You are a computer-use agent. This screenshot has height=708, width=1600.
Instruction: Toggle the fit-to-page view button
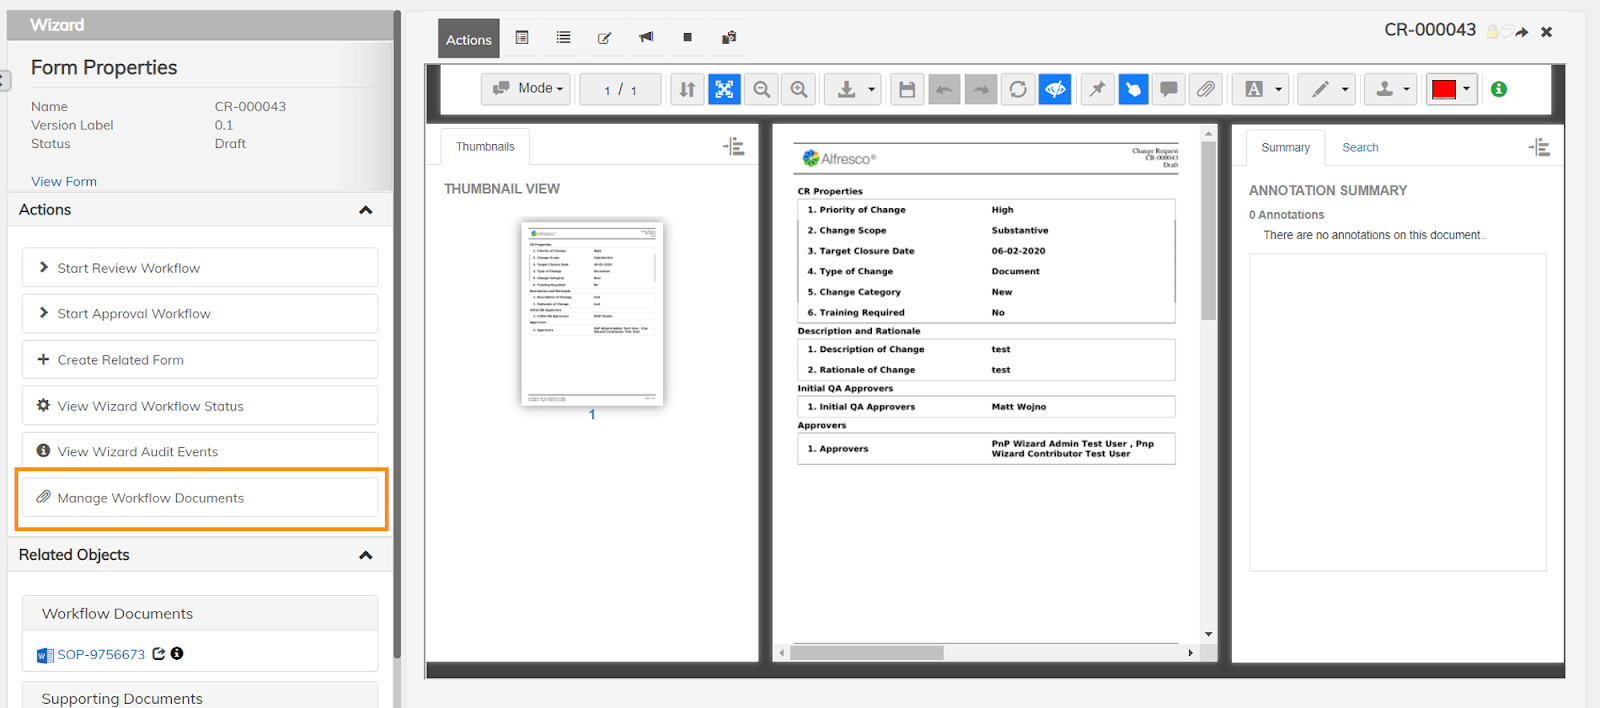click(724, 89)
